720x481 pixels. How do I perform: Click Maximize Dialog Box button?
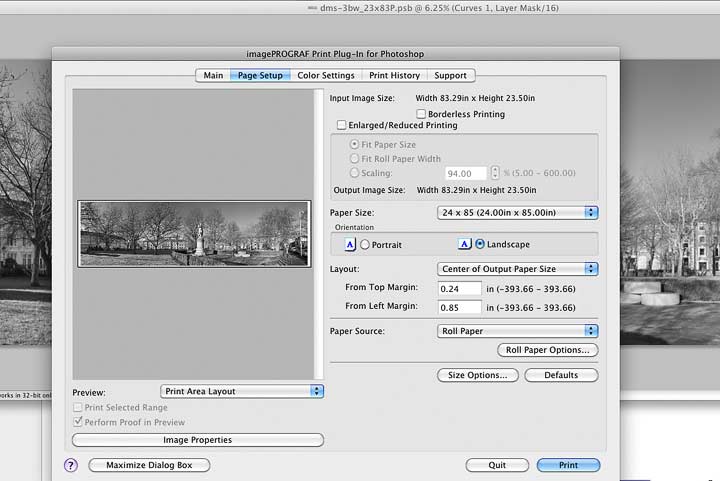149,465
